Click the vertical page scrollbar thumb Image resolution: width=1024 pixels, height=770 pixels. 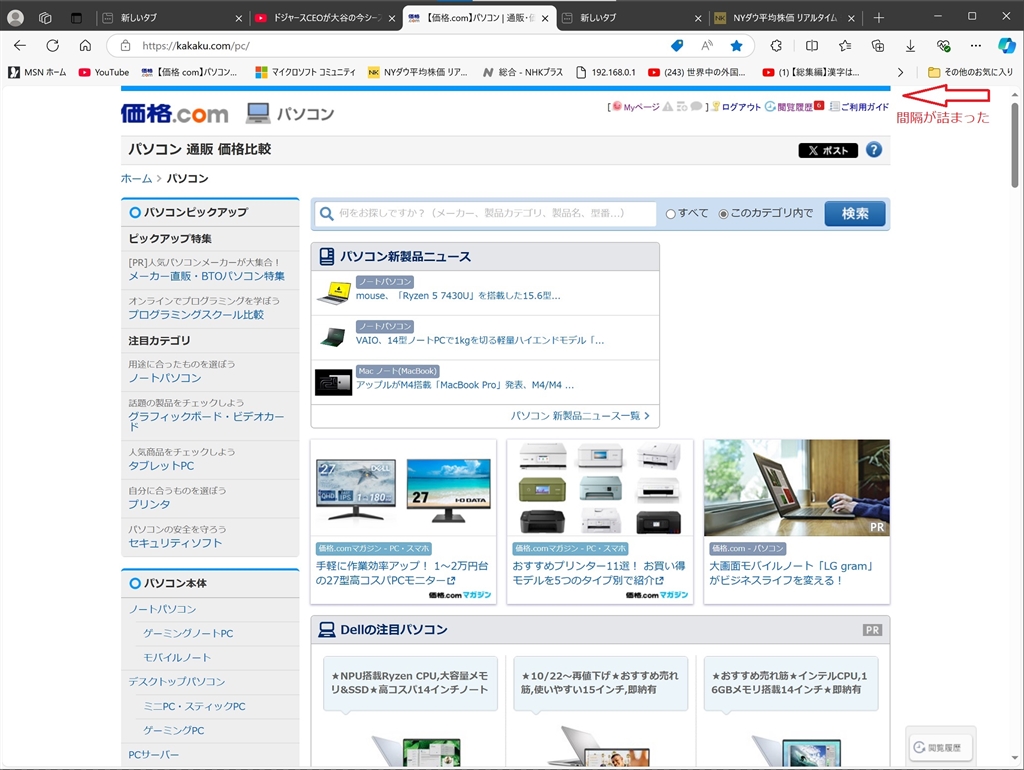1014,144
